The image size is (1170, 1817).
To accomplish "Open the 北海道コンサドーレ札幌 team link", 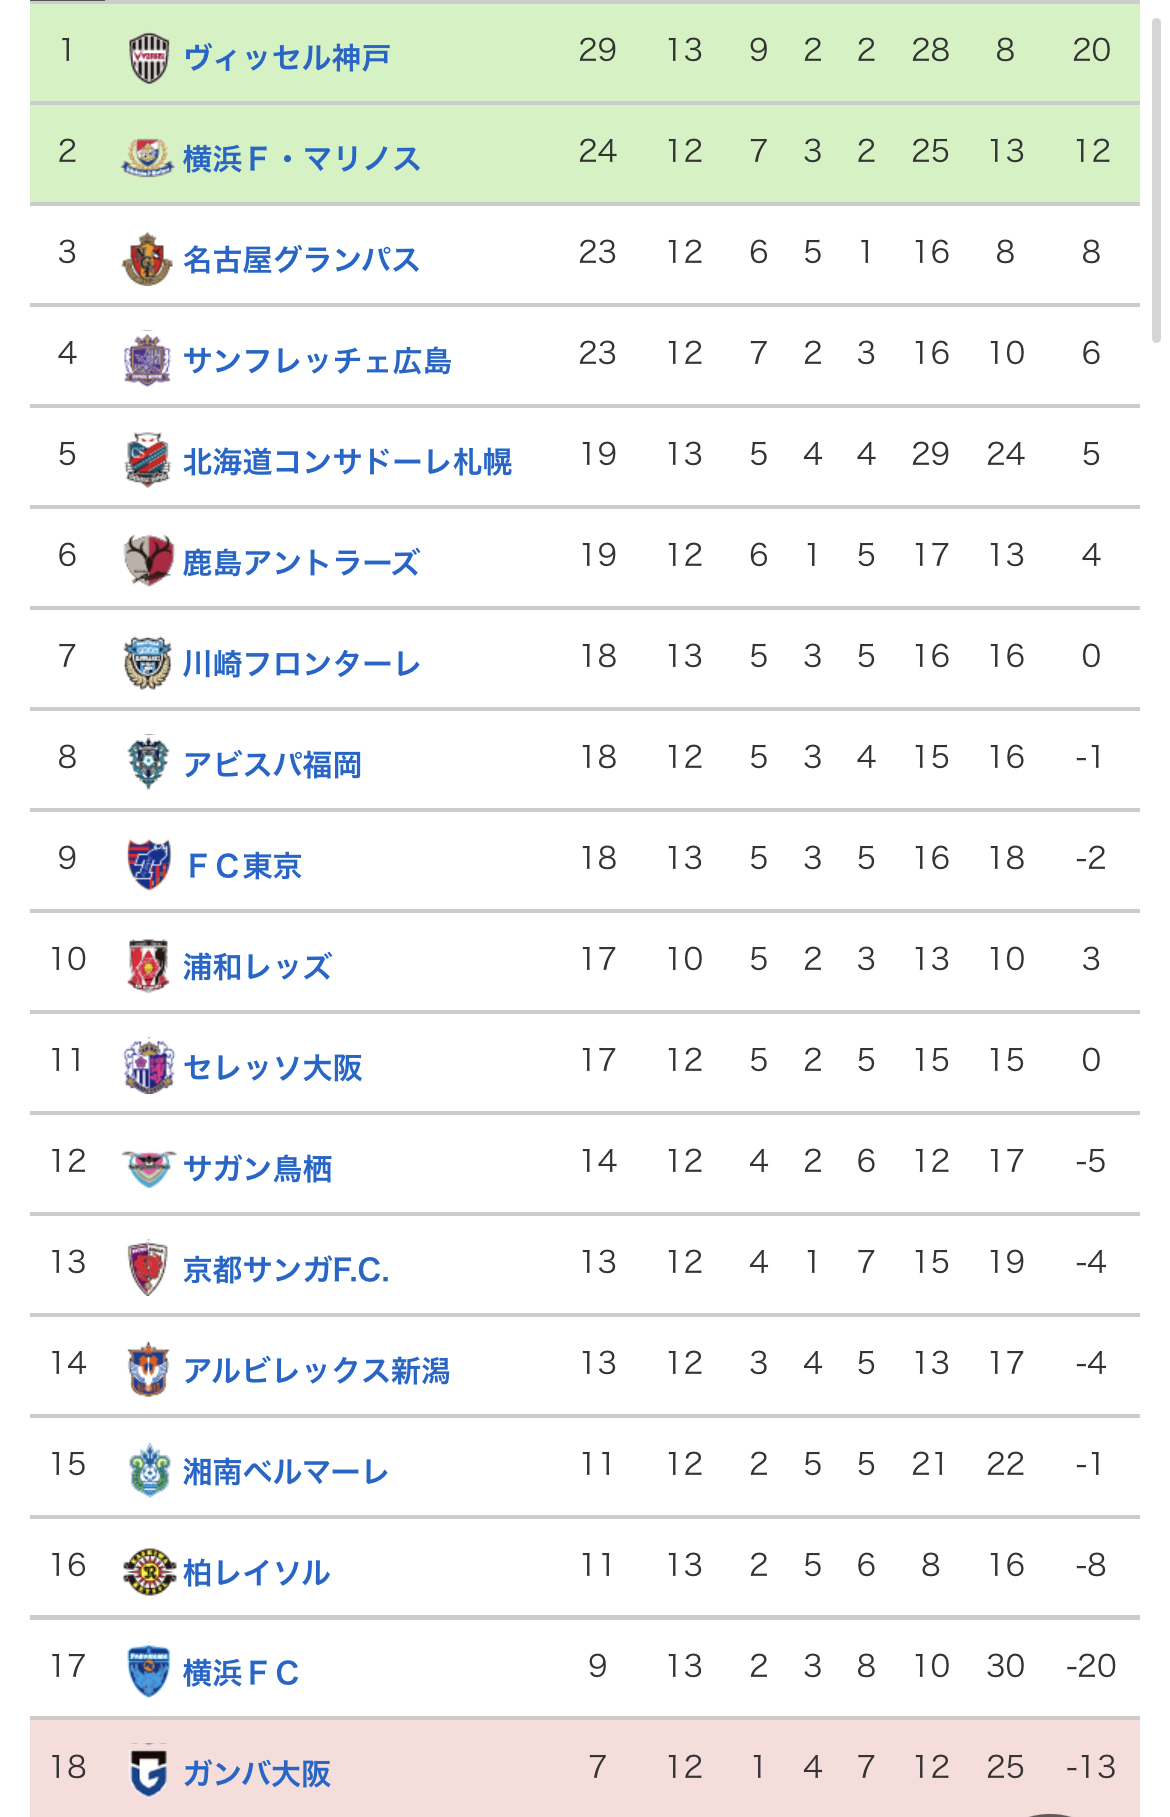I will coord(347,462).
